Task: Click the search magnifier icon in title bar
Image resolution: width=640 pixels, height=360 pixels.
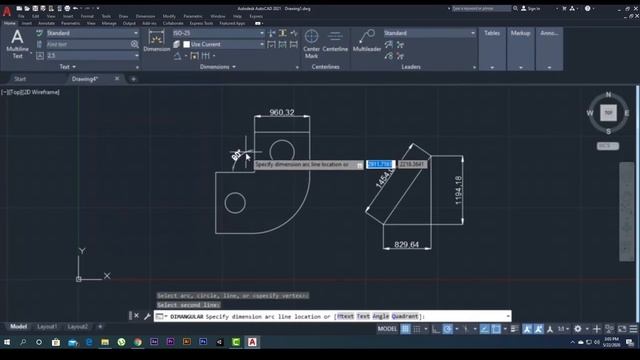Action: click(x=516, y=8)
